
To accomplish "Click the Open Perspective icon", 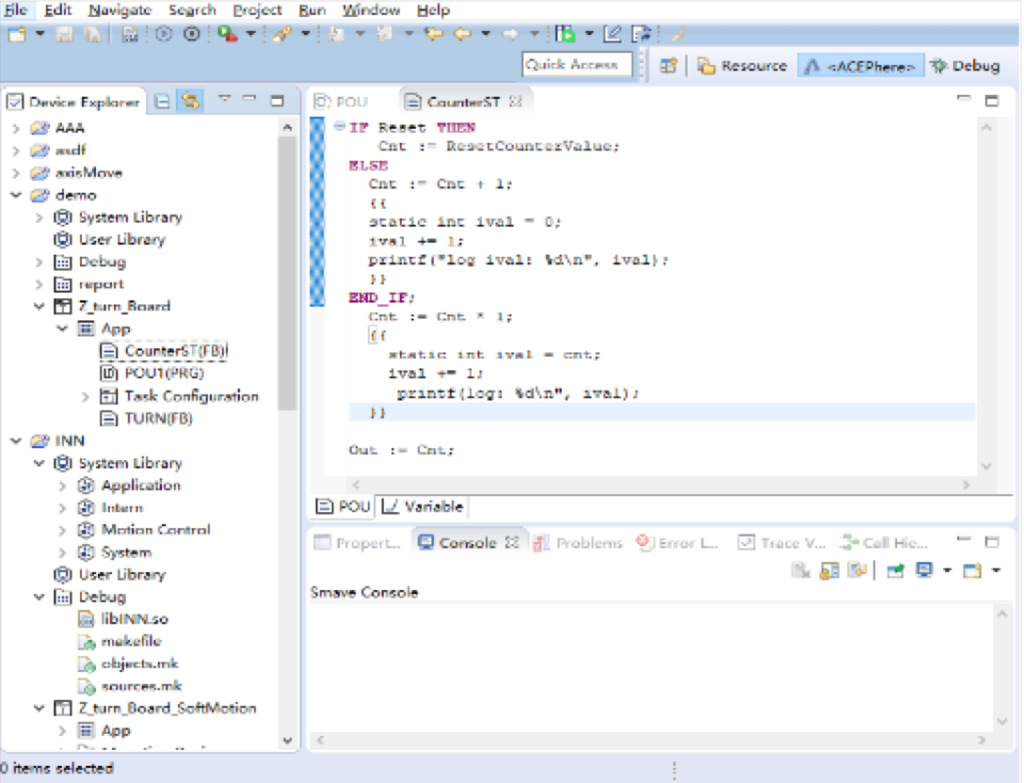I will coord(669,66).
